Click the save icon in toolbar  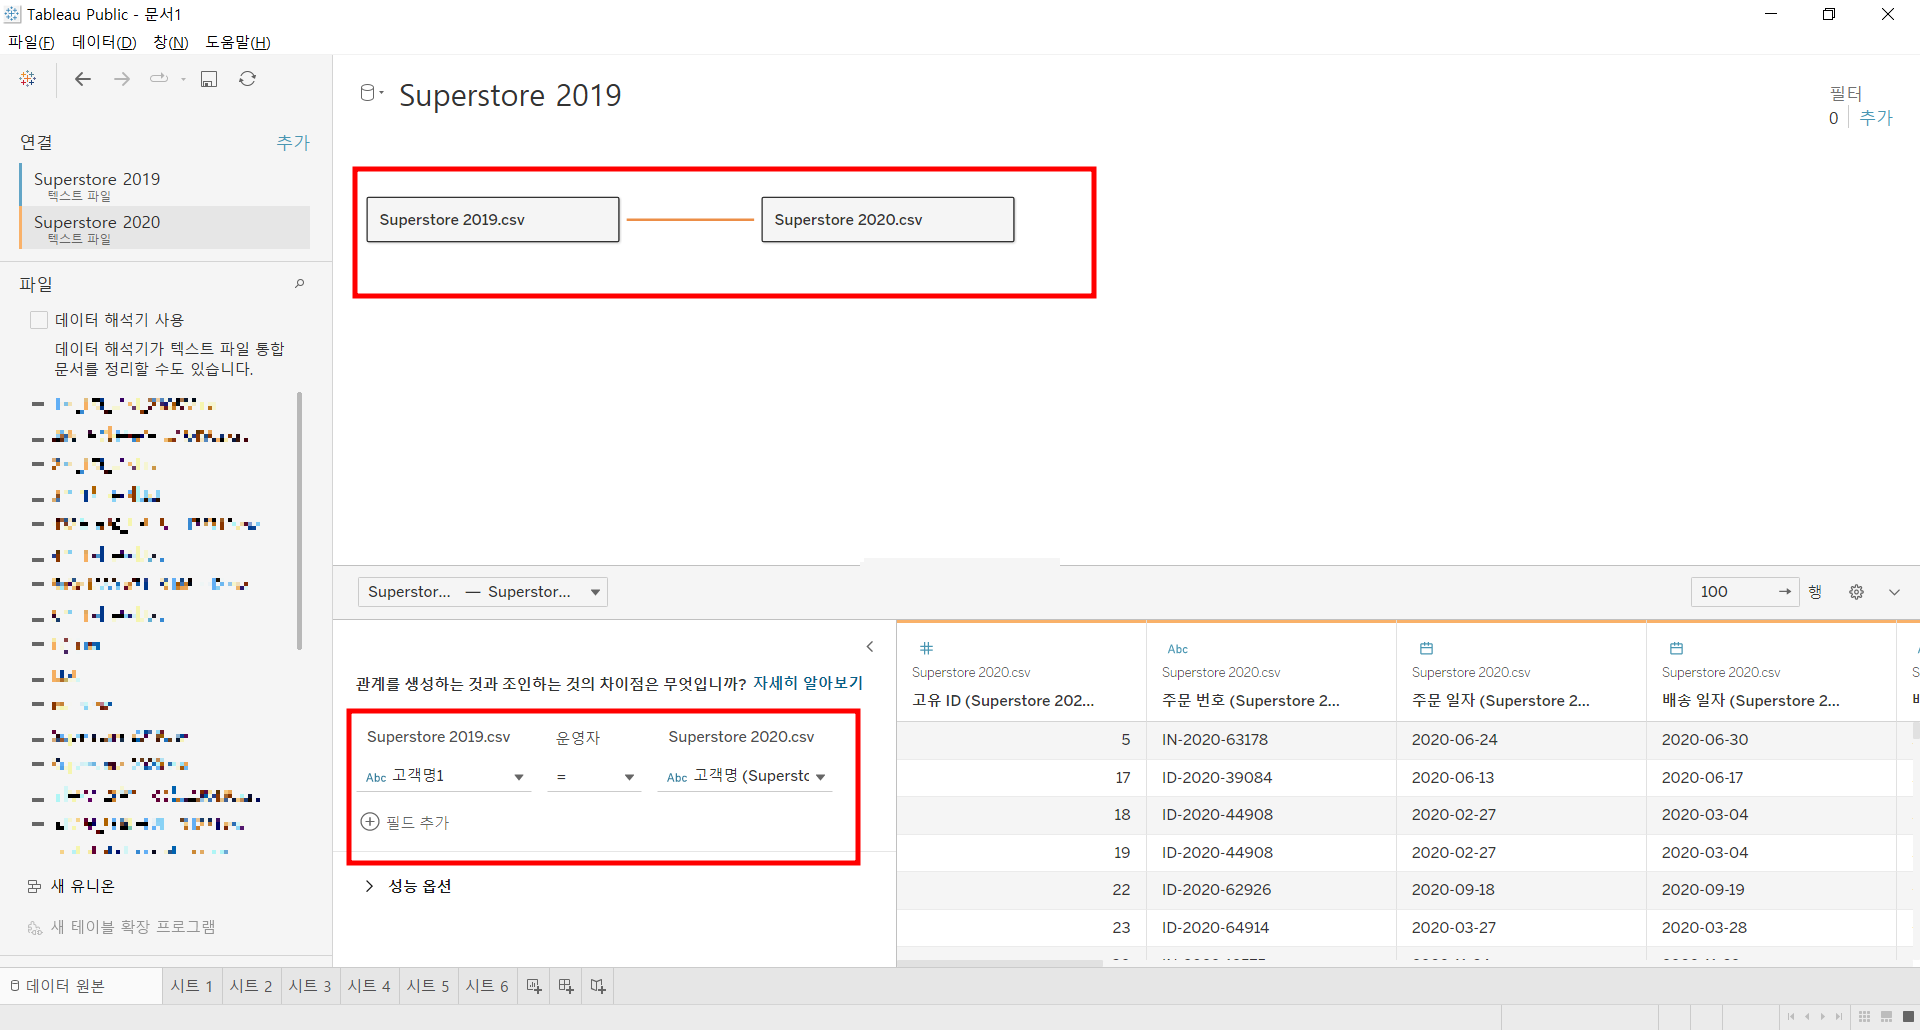click(x=209, y=79)
